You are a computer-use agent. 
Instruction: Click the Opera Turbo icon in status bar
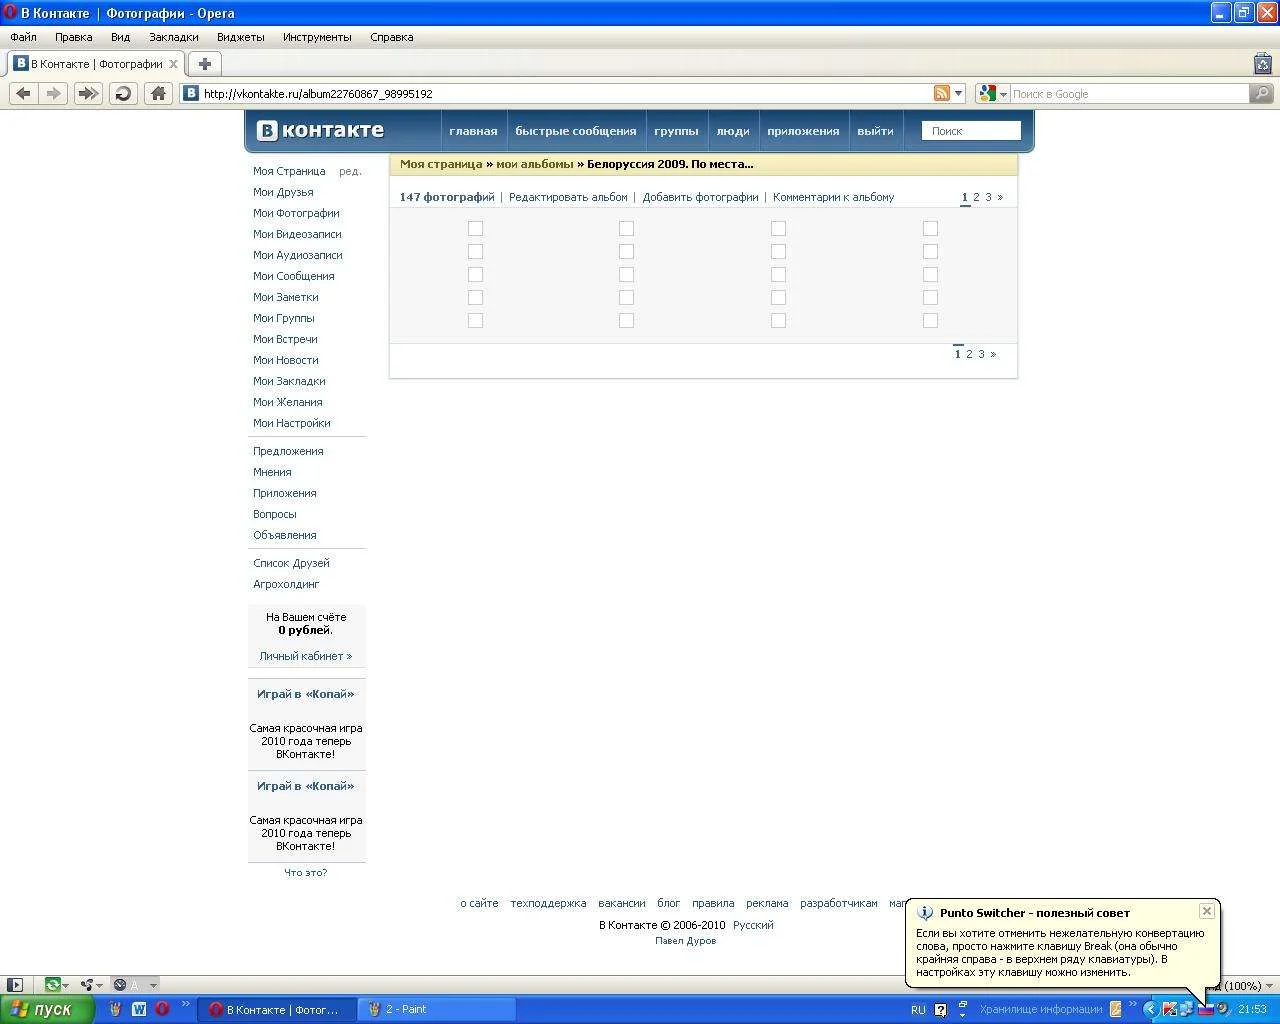(x=120, y=985)
